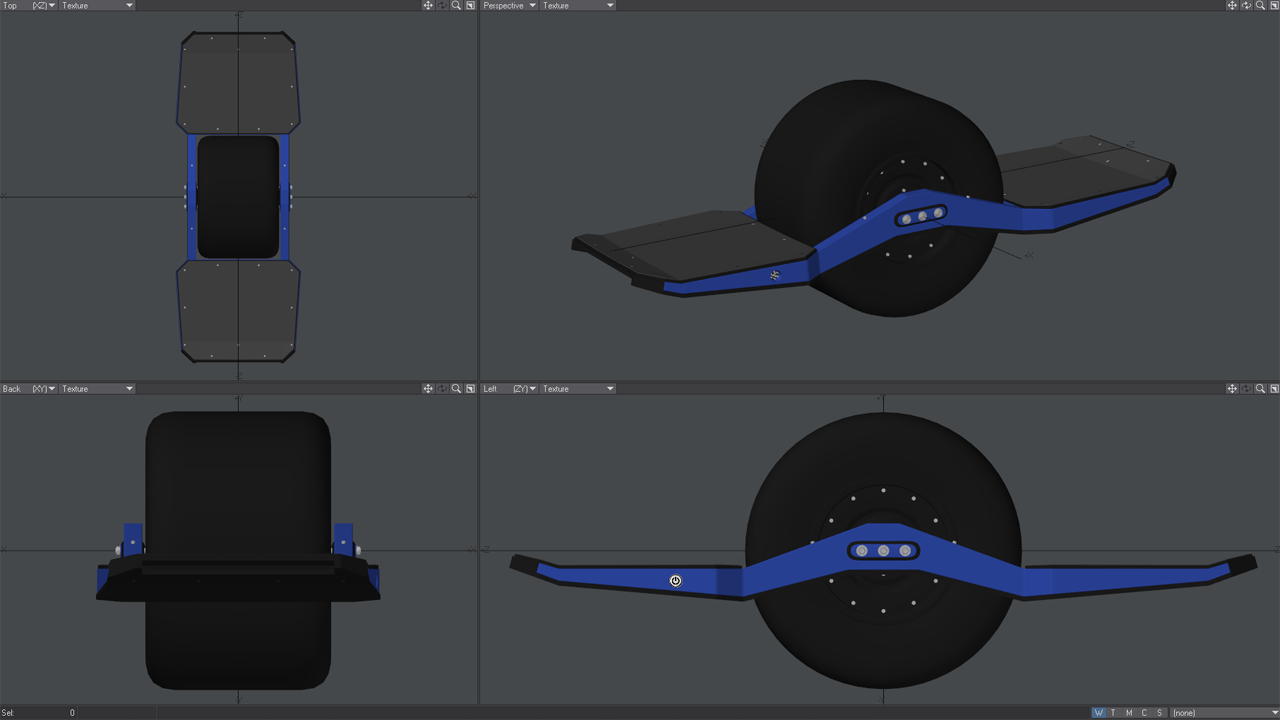Select the pan icon in the Back viewport header
Viewport: 1280px width, 720px height.
coord(428,388)
